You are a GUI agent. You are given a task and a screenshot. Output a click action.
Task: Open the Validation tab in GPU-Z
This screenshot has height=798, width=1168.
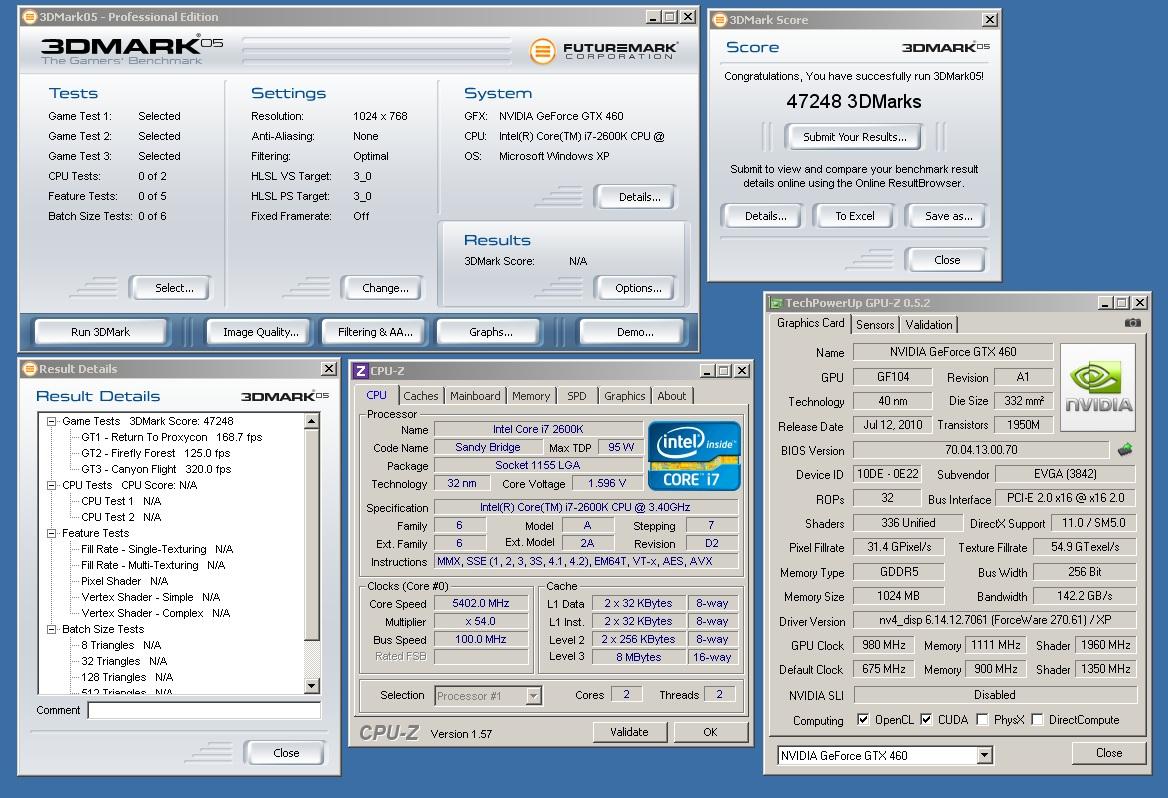(x=929, y=325)
